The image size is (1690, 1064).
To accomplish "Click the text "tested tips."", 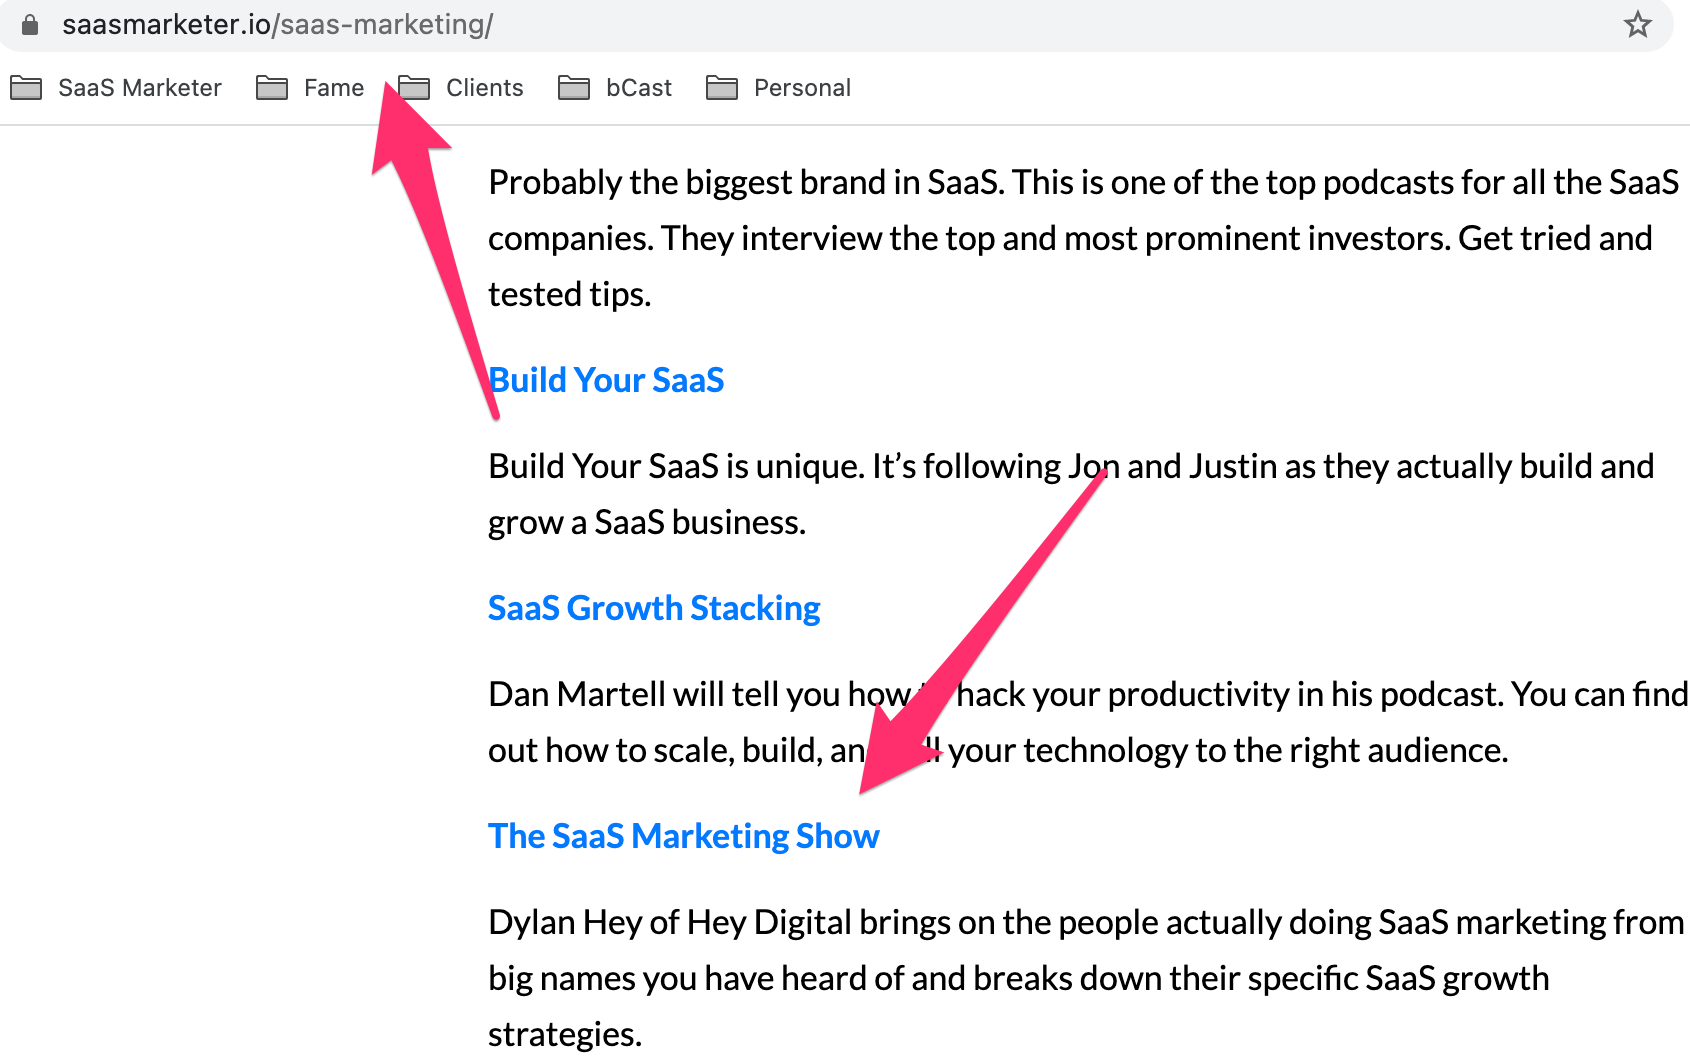I will pos(570,294).
